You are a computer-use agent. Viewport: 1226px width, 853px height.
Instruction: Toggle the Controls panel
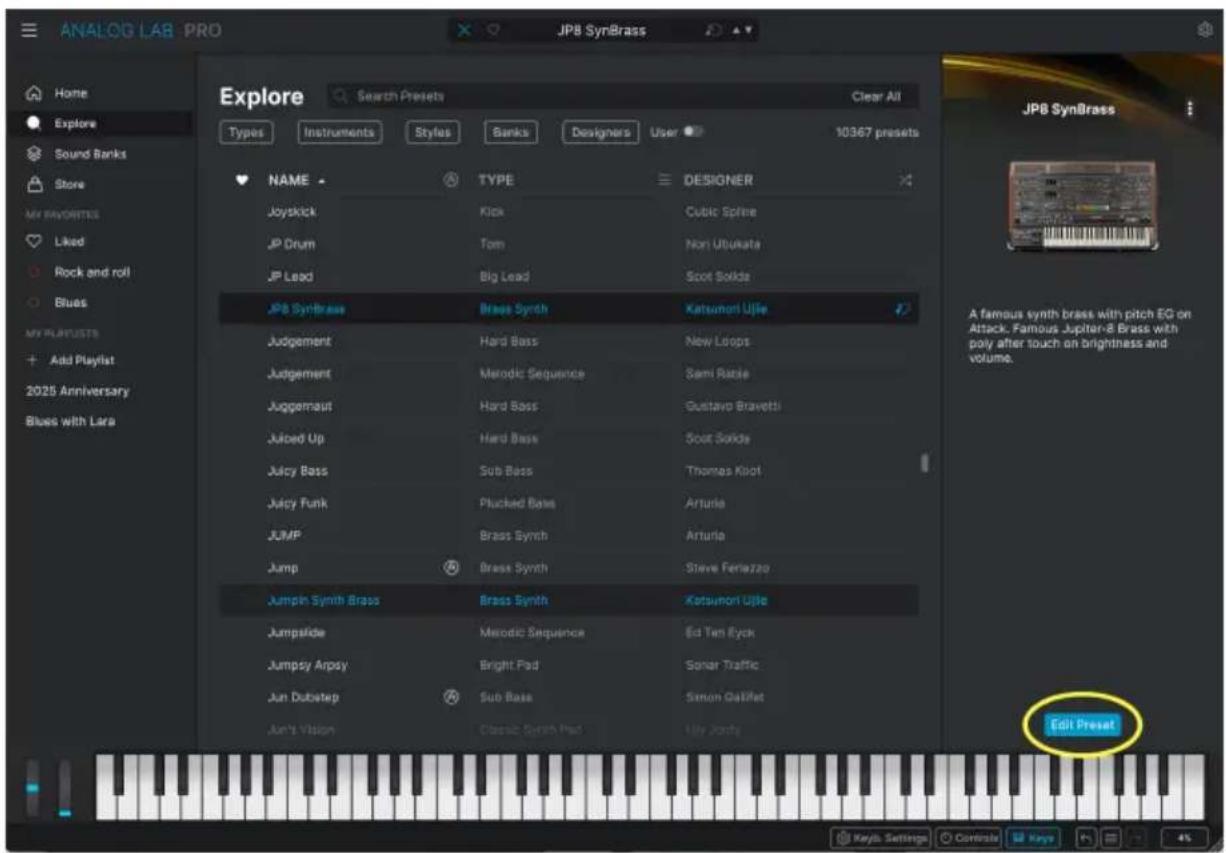coord(968,836)
